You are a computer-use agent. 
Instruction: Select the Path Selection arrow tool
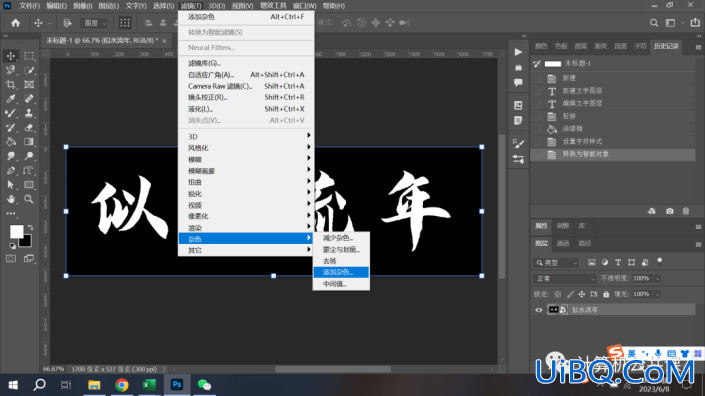tap(11, 185)
